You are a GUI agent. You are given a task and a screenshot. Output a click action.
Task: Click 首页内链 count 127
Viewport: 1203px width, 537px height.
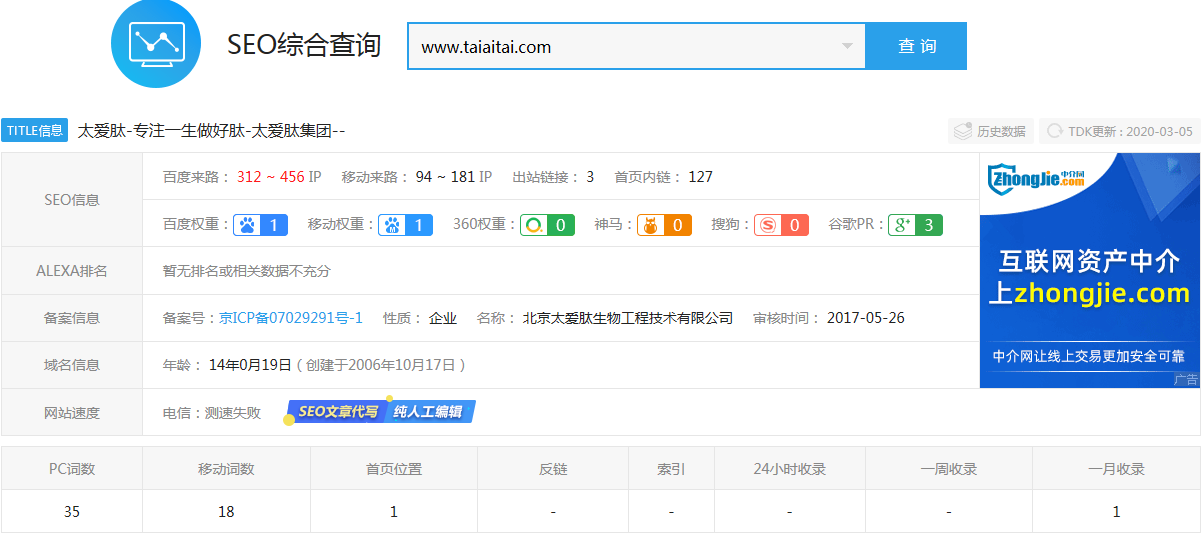[700, 177]
